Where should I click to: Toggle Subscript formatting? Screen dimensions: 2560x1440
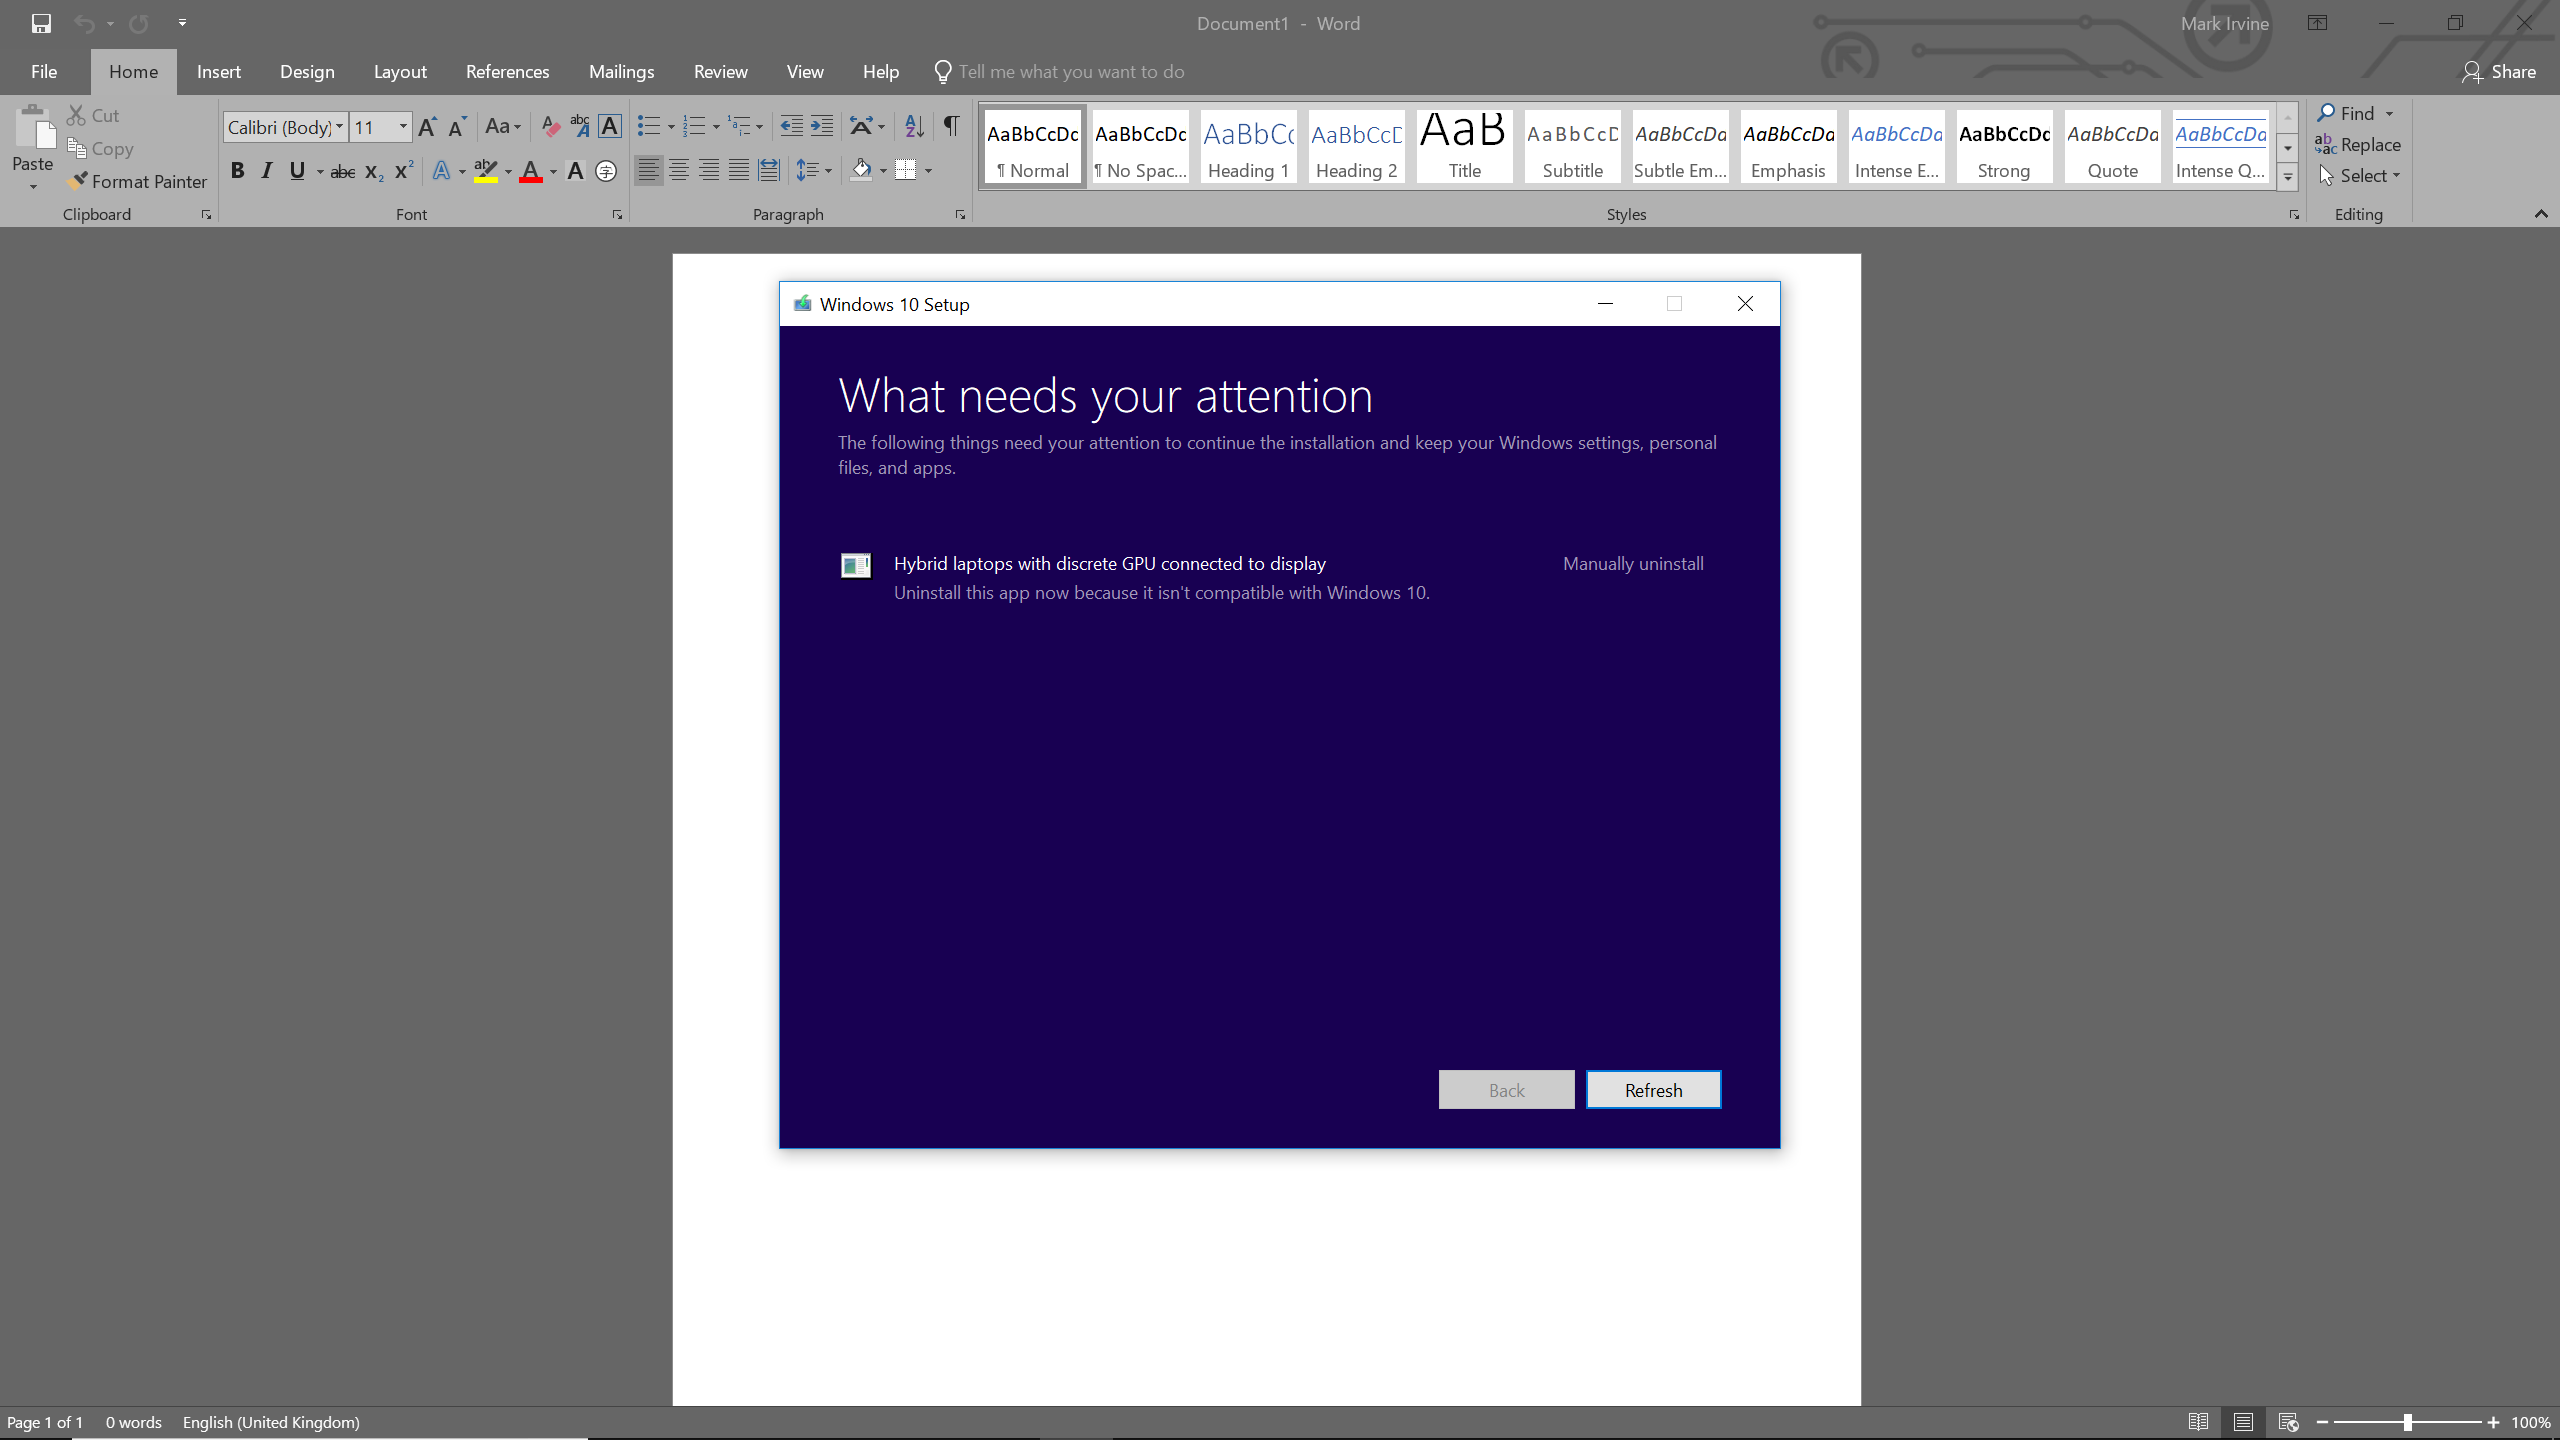click(374, 172)
